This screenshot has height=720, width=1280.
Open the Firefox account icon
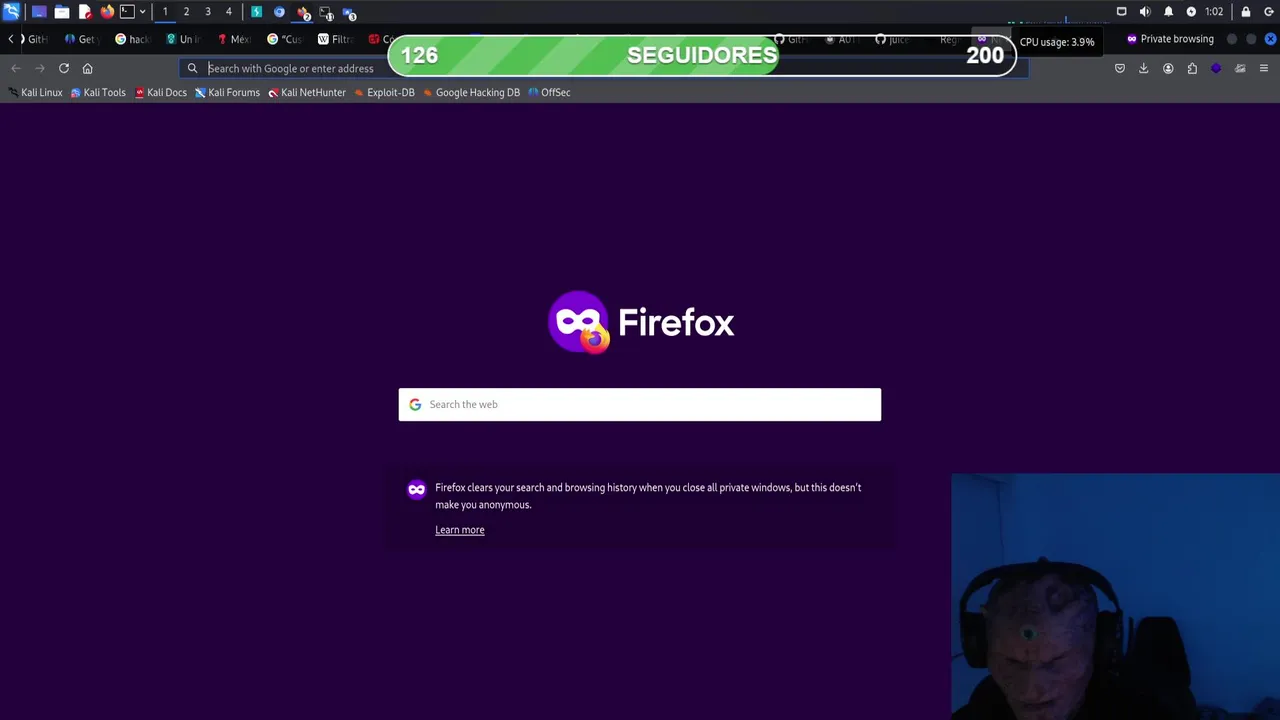point(1168,68)
